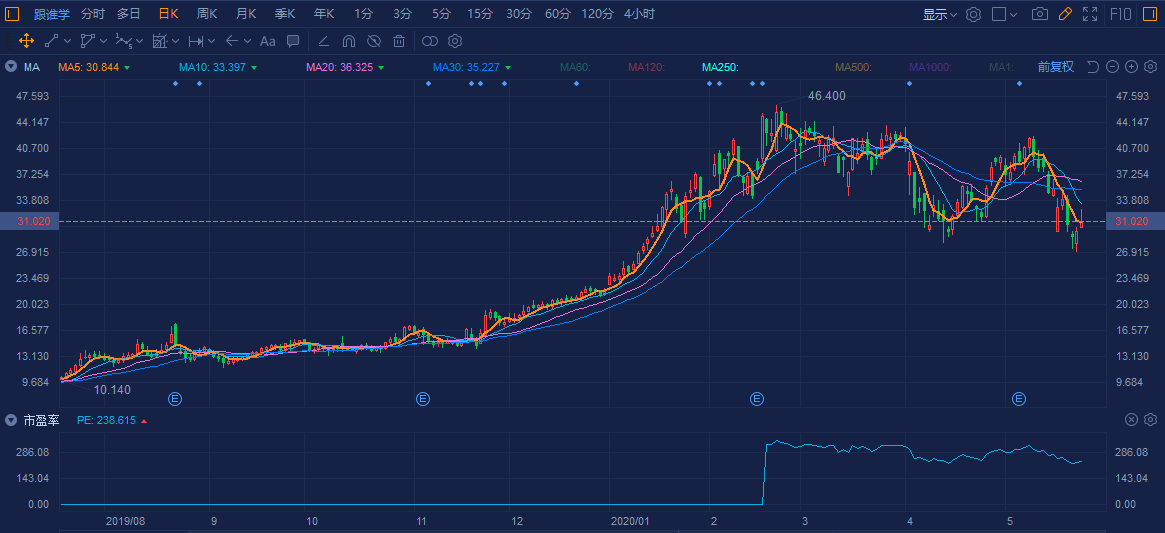
Task: Click the E earnings marker near 2020/02
Action: click(757, 399)
